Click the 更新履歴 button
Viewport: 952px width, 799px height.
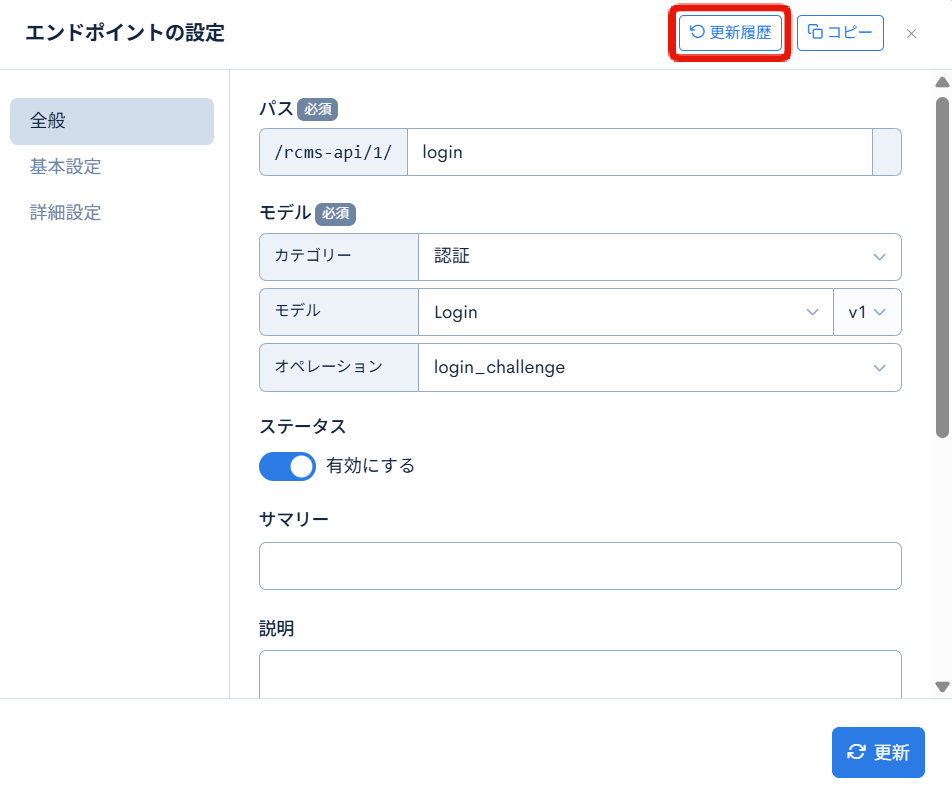729,33
